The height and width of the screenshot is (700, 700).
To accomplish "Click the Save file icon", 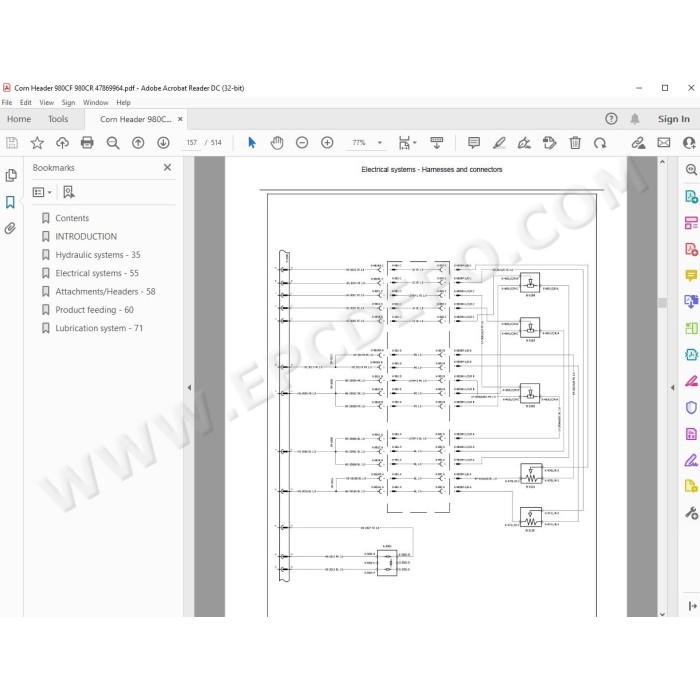I will click(x=12, y=143).
